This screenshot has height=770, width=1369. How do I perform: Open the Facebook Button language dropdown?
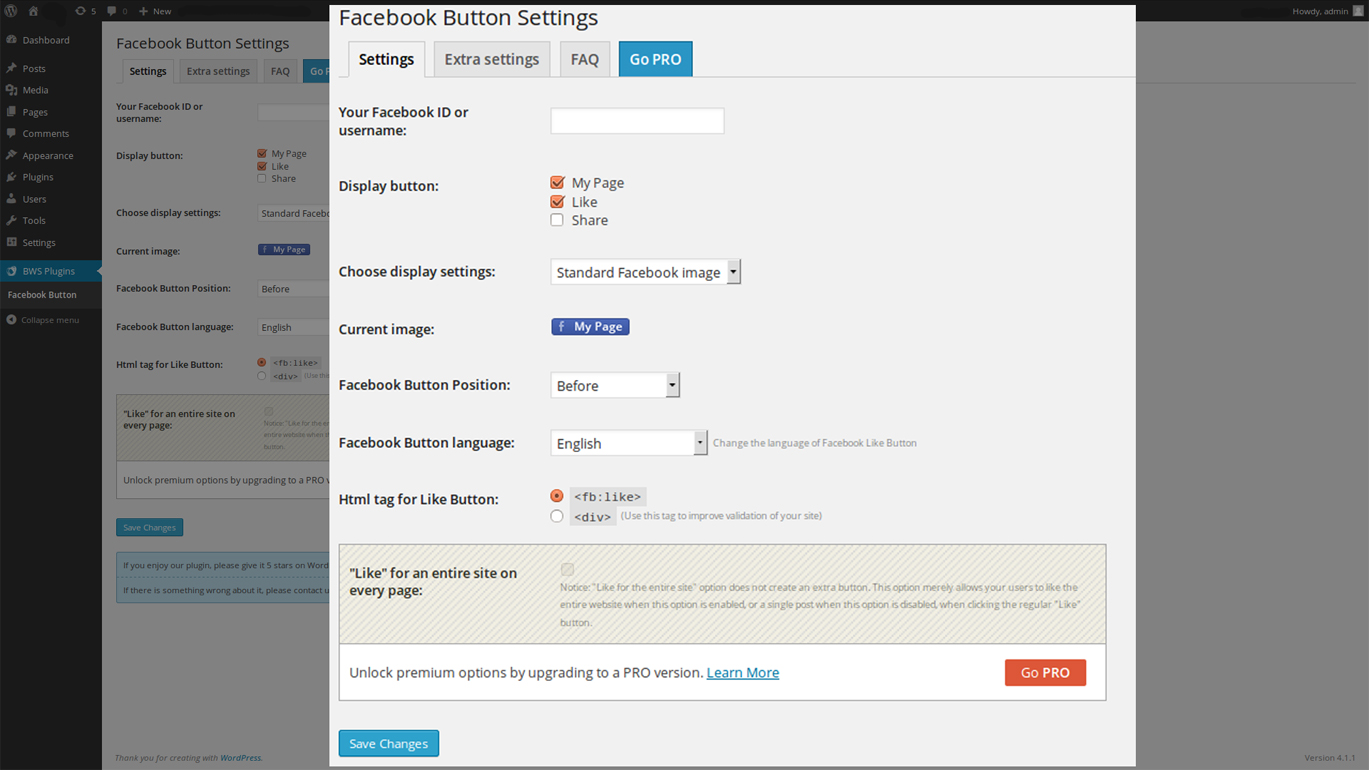[628, 442]
